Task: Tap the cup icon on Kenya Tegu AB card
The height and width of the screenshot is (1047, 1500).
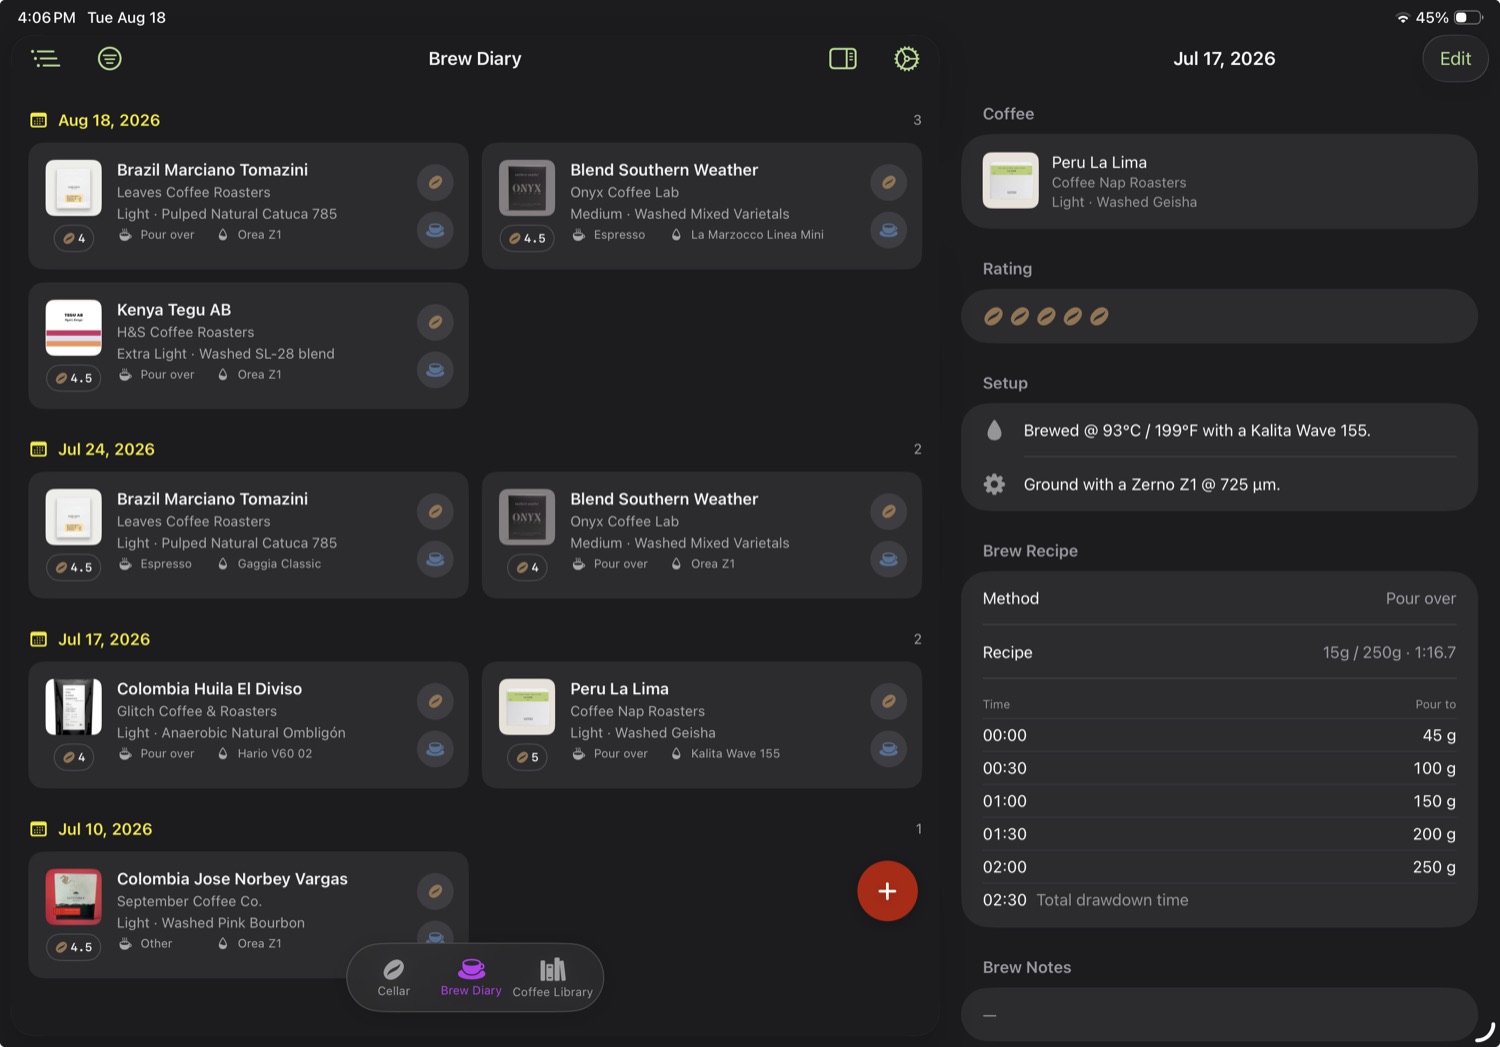Action: click(x=435, y=370)
